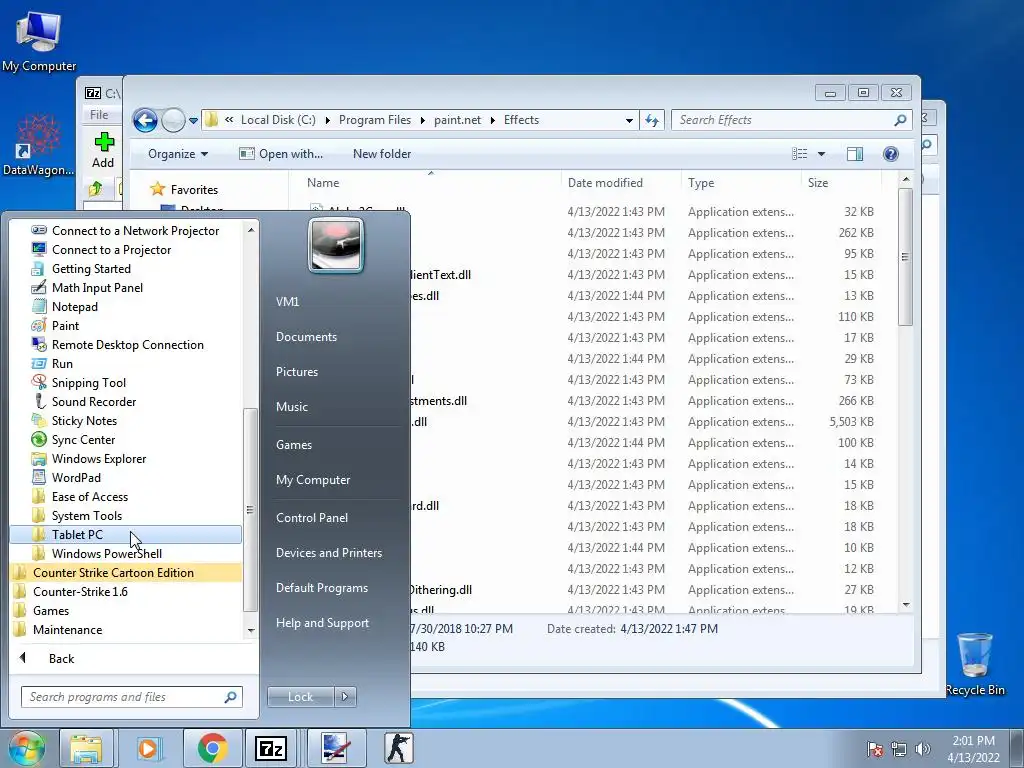Open the network tray icon
1024x768 pixels.
(x=899, y=749)
